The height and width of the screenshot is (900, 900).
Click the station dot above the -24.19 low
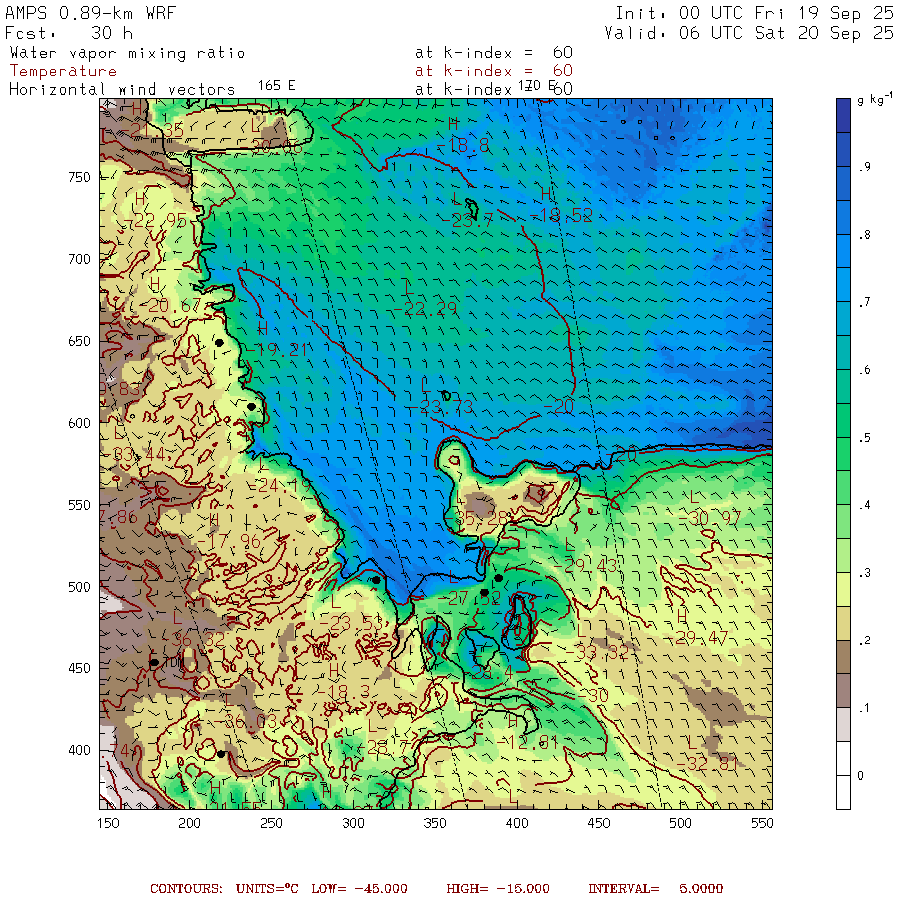(251, 406)
